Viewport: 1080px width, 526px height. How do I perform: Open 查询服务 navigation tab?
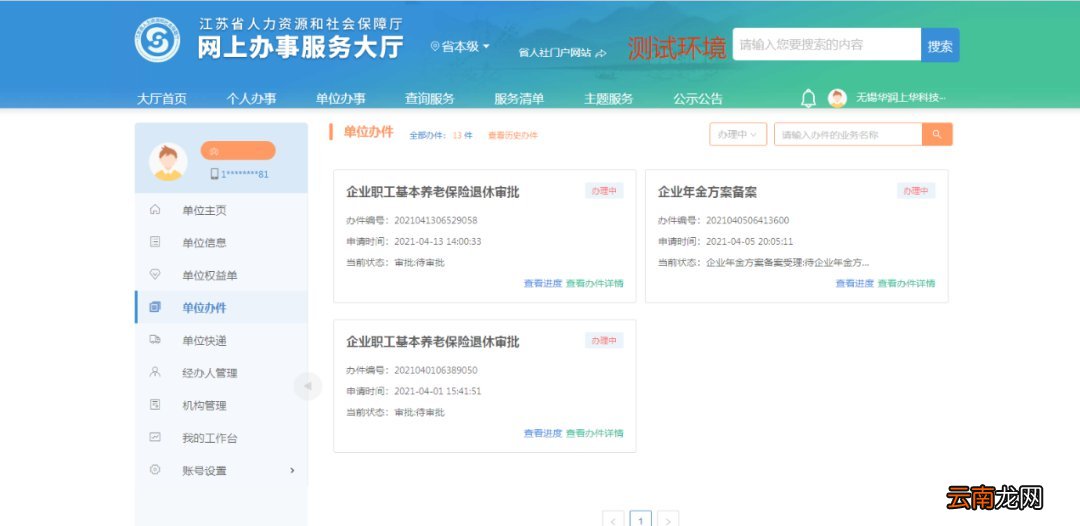point(430,98)
